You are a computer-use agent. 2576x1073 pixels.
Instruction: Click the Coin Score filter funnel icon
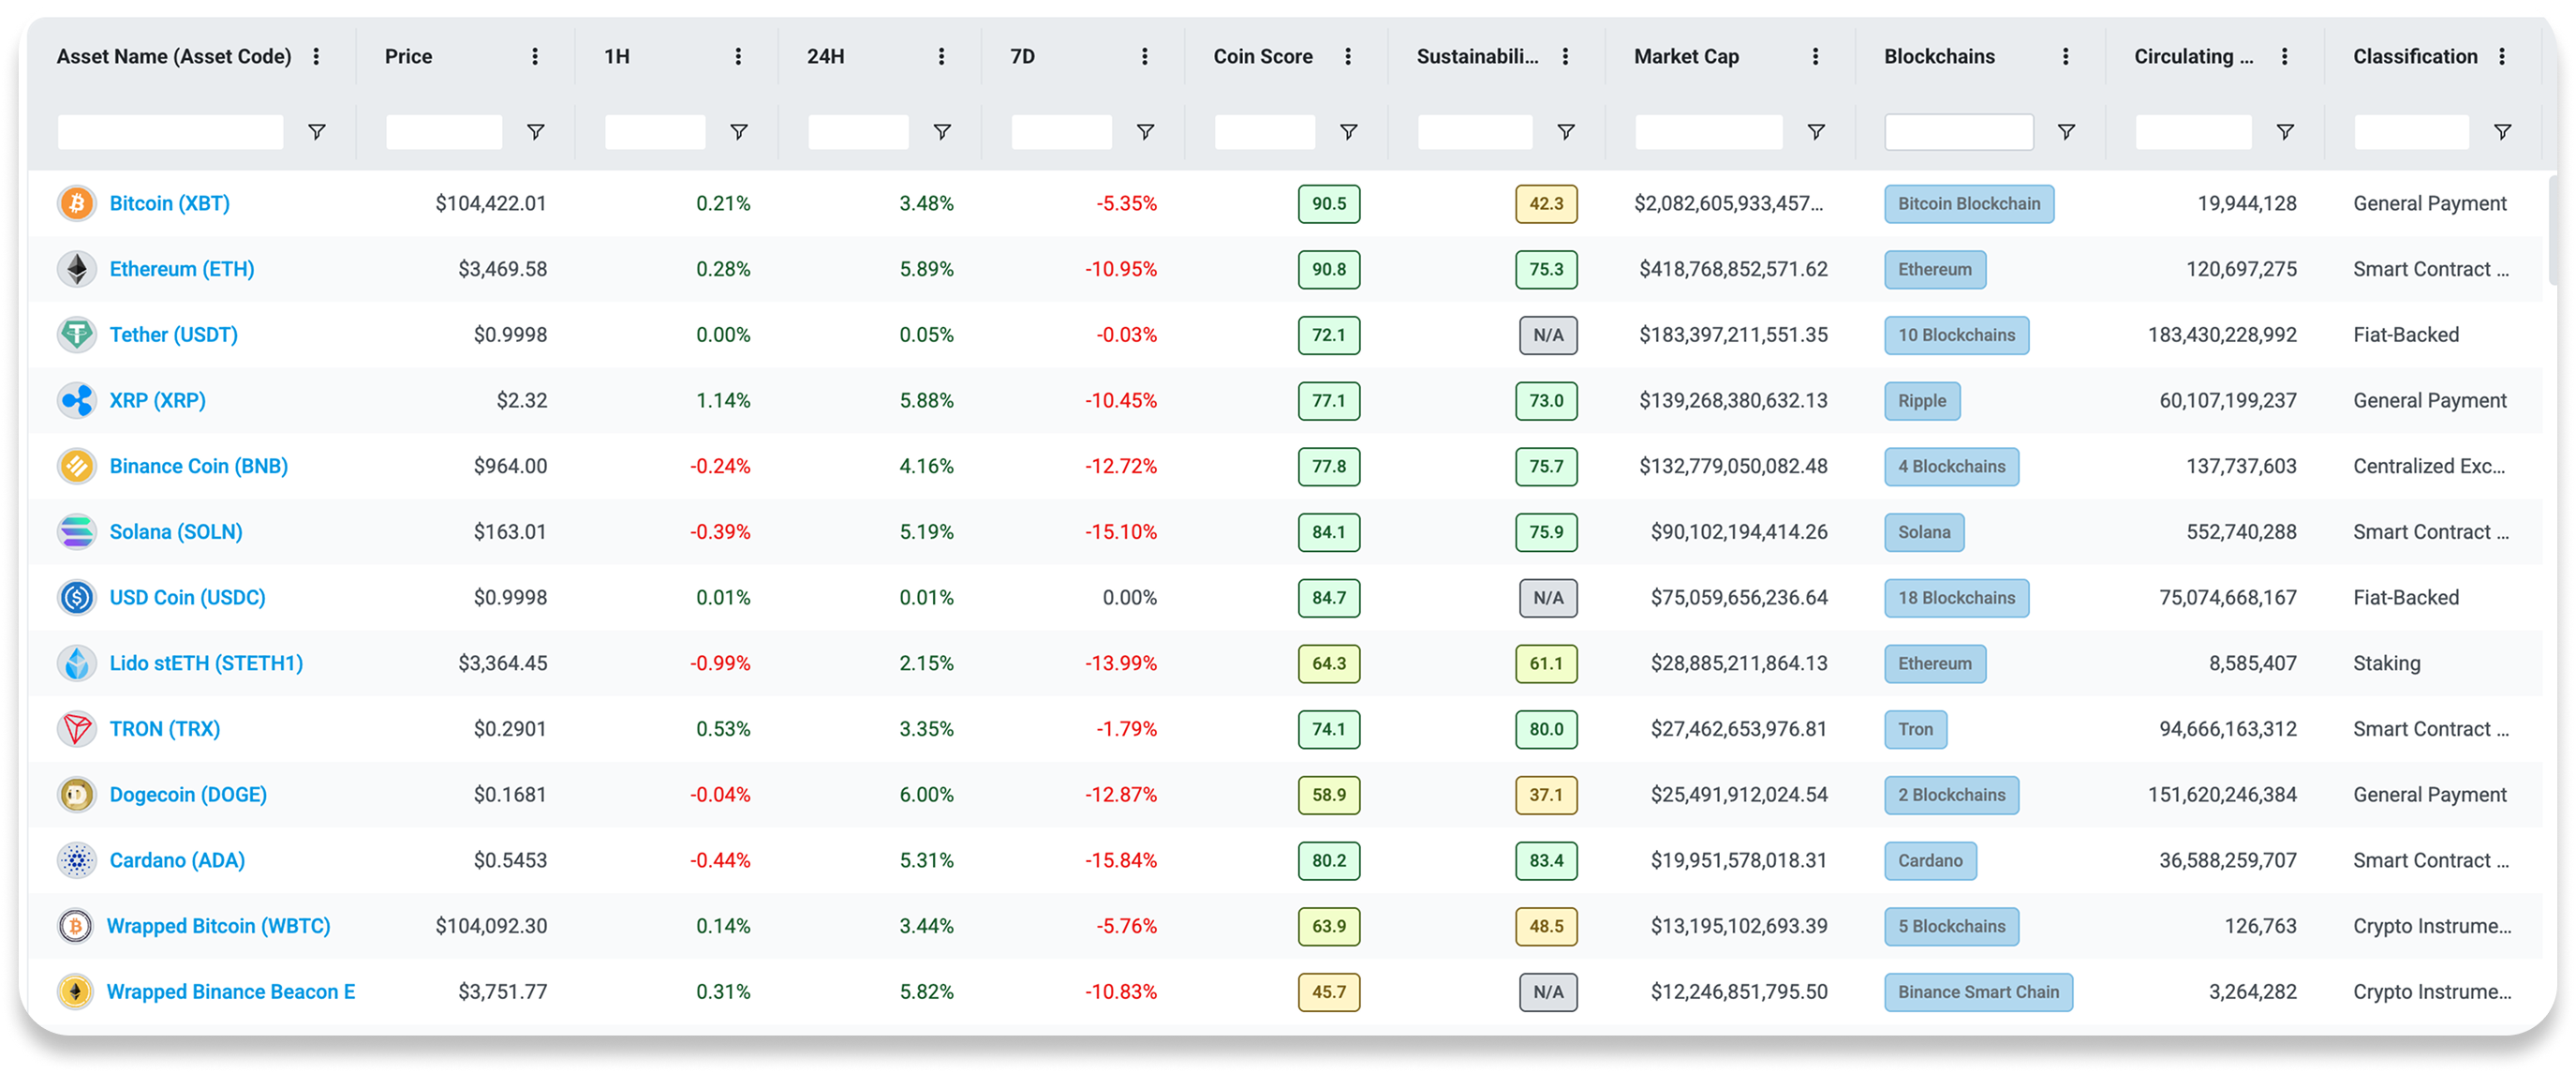[x=1349, y=132]
